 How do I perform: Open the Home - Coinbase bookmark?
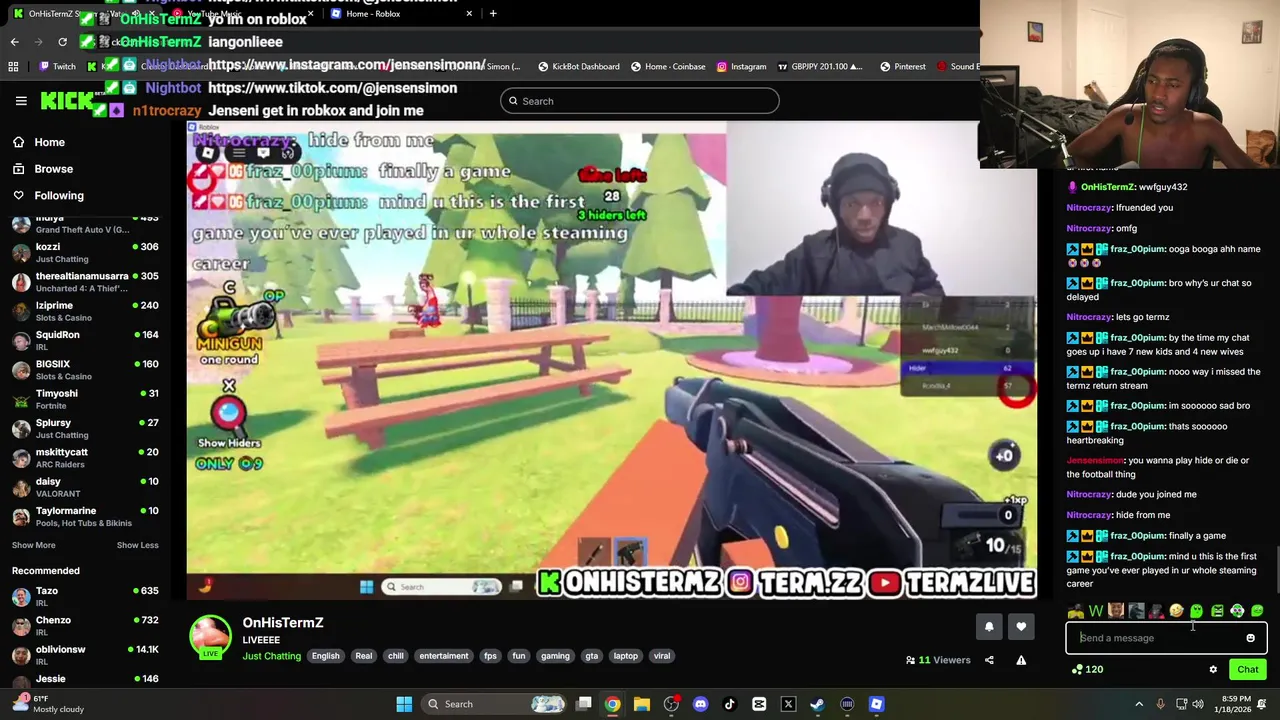[x=668, y=67]
